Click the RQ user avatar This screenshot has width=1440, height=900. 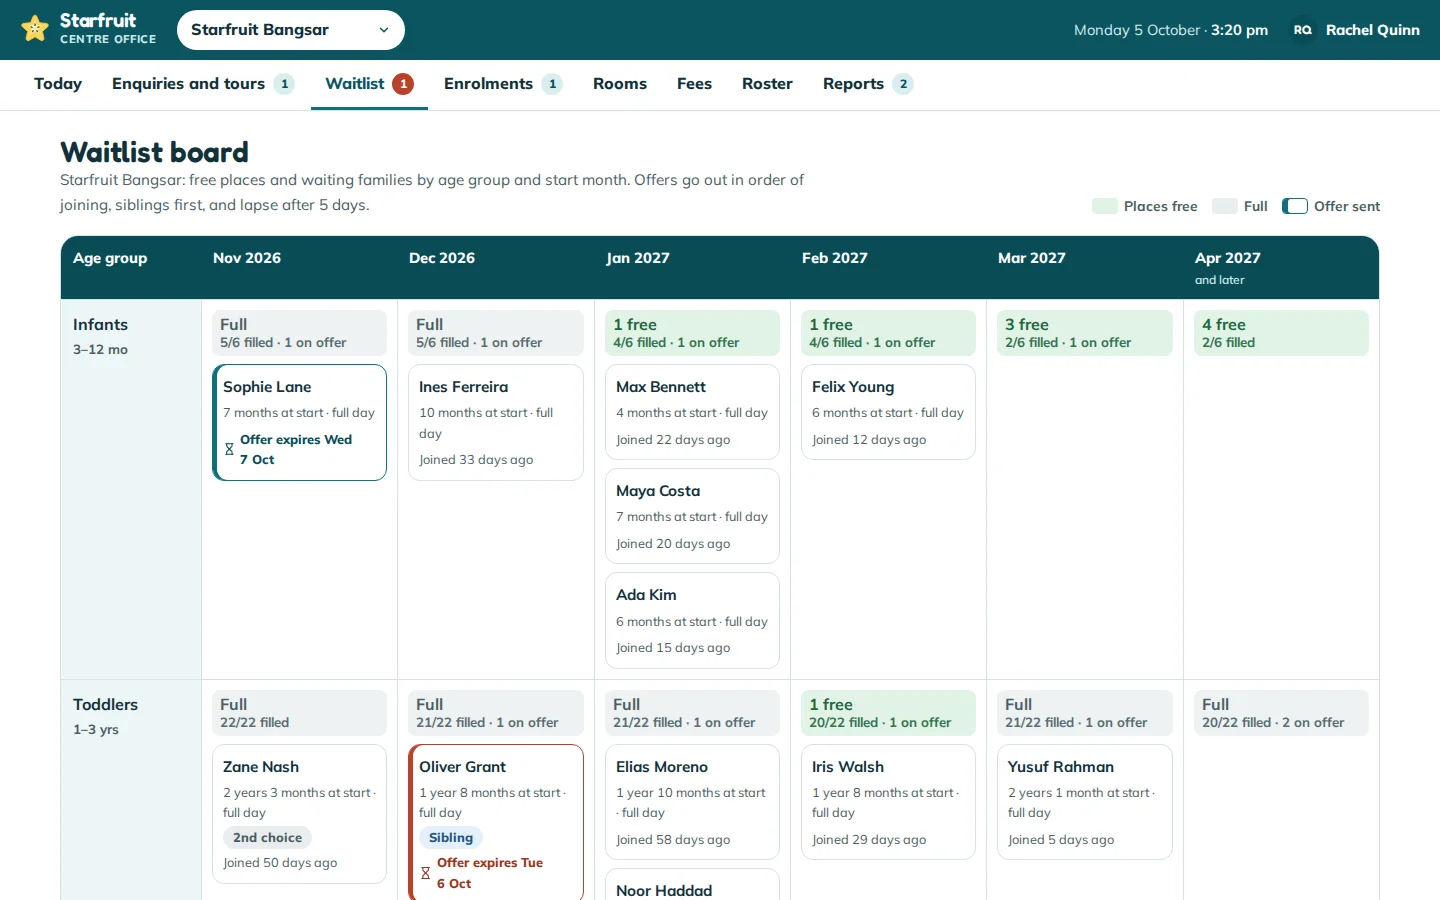(1302, 30)
